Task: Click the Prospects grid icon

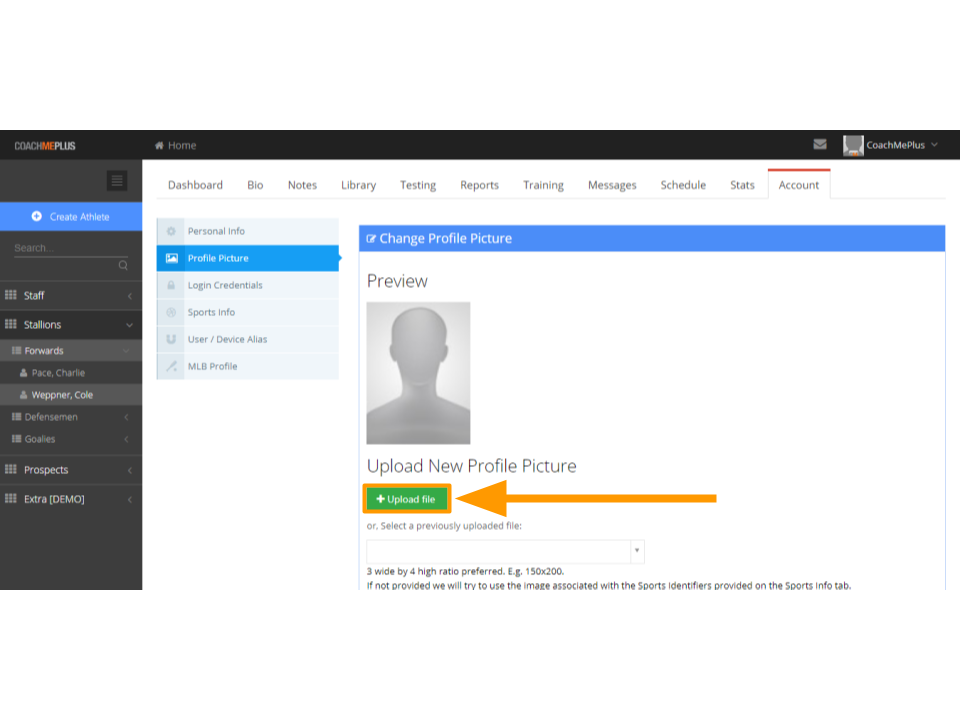Action: (x=10, y=469)
